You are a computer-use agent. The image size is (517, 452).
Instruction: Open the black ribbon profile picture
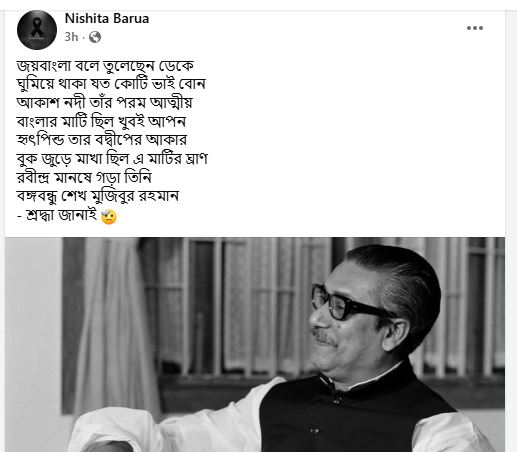37,30
